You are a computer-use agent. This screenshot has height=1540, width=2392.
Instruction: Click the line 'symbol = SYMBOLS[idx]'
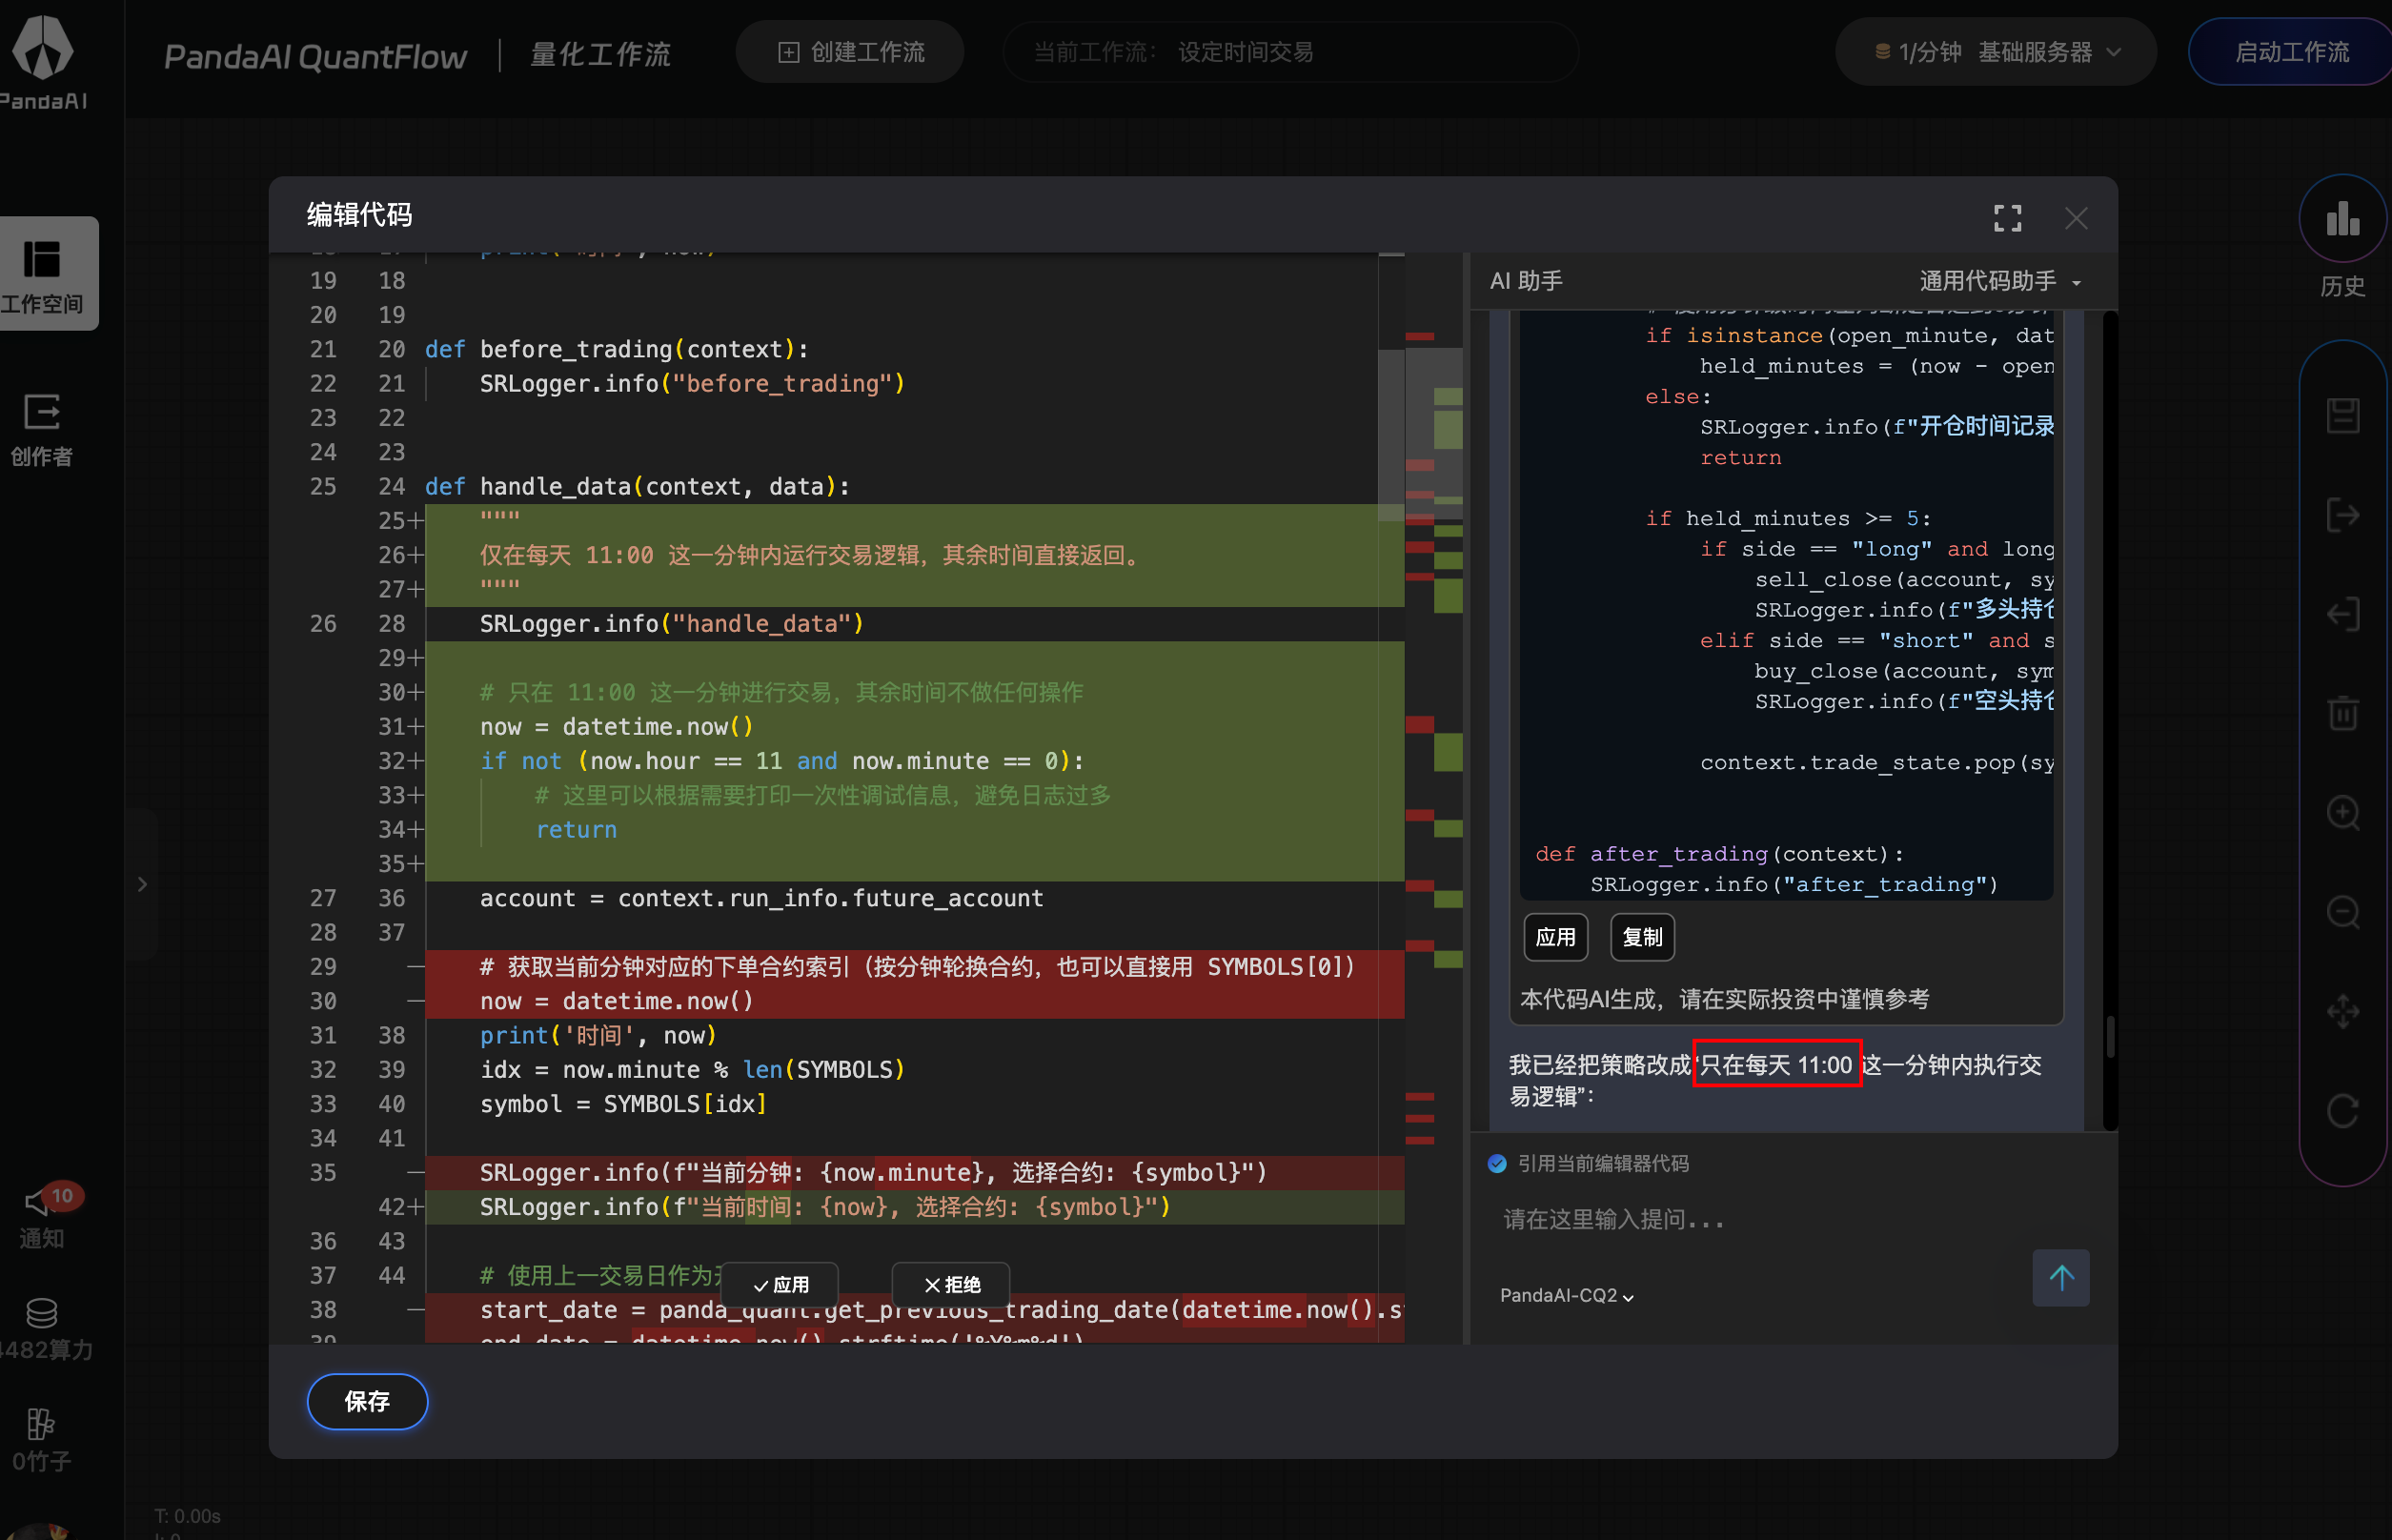pyautogui.click(x=623, y=1103)
